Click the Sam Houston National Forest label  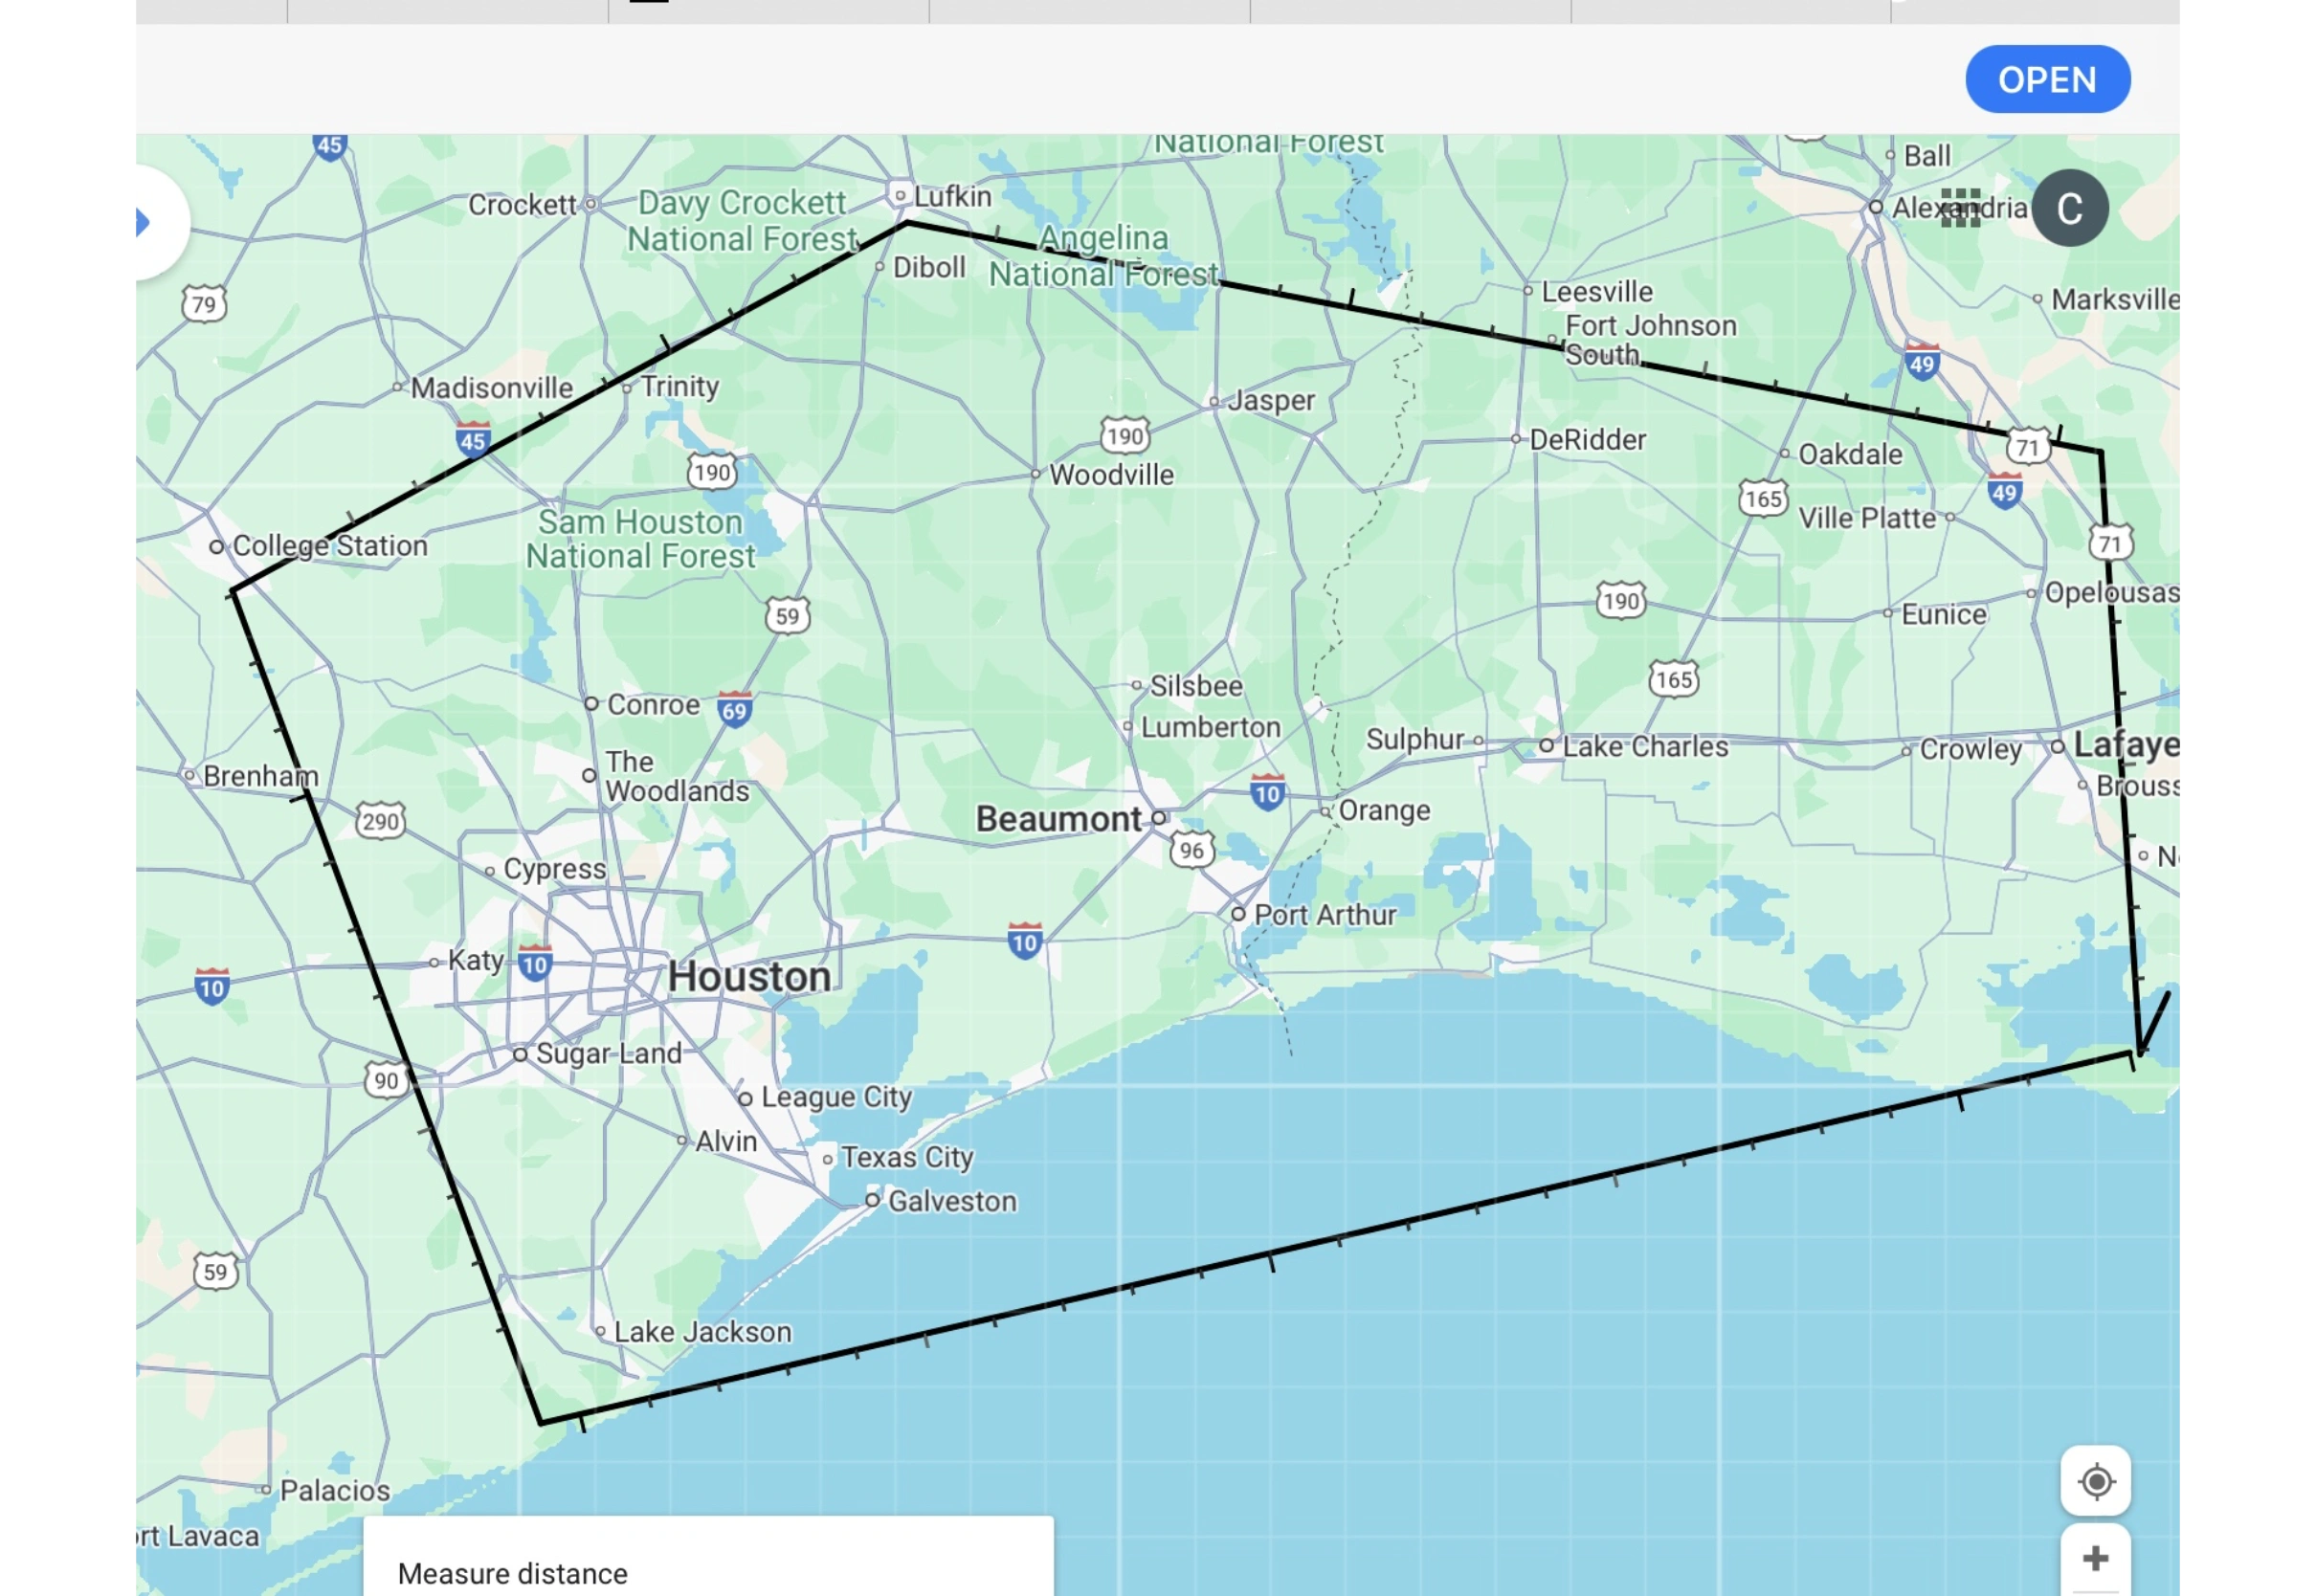(x=640, y=539)
